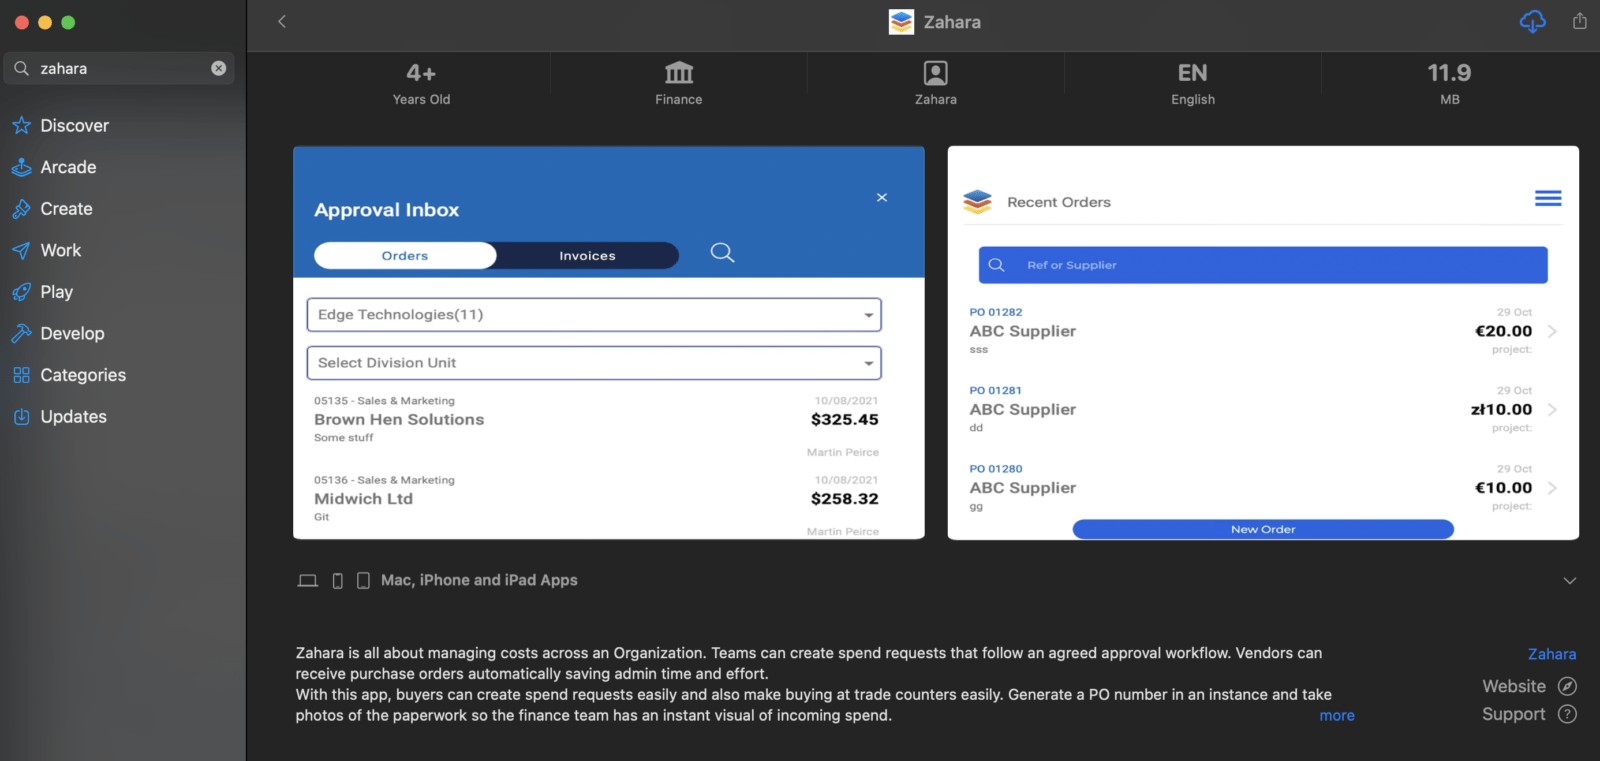Screen dimensions: 1600x761
Task: Click the New Order button
Action: pos(1263,529)
